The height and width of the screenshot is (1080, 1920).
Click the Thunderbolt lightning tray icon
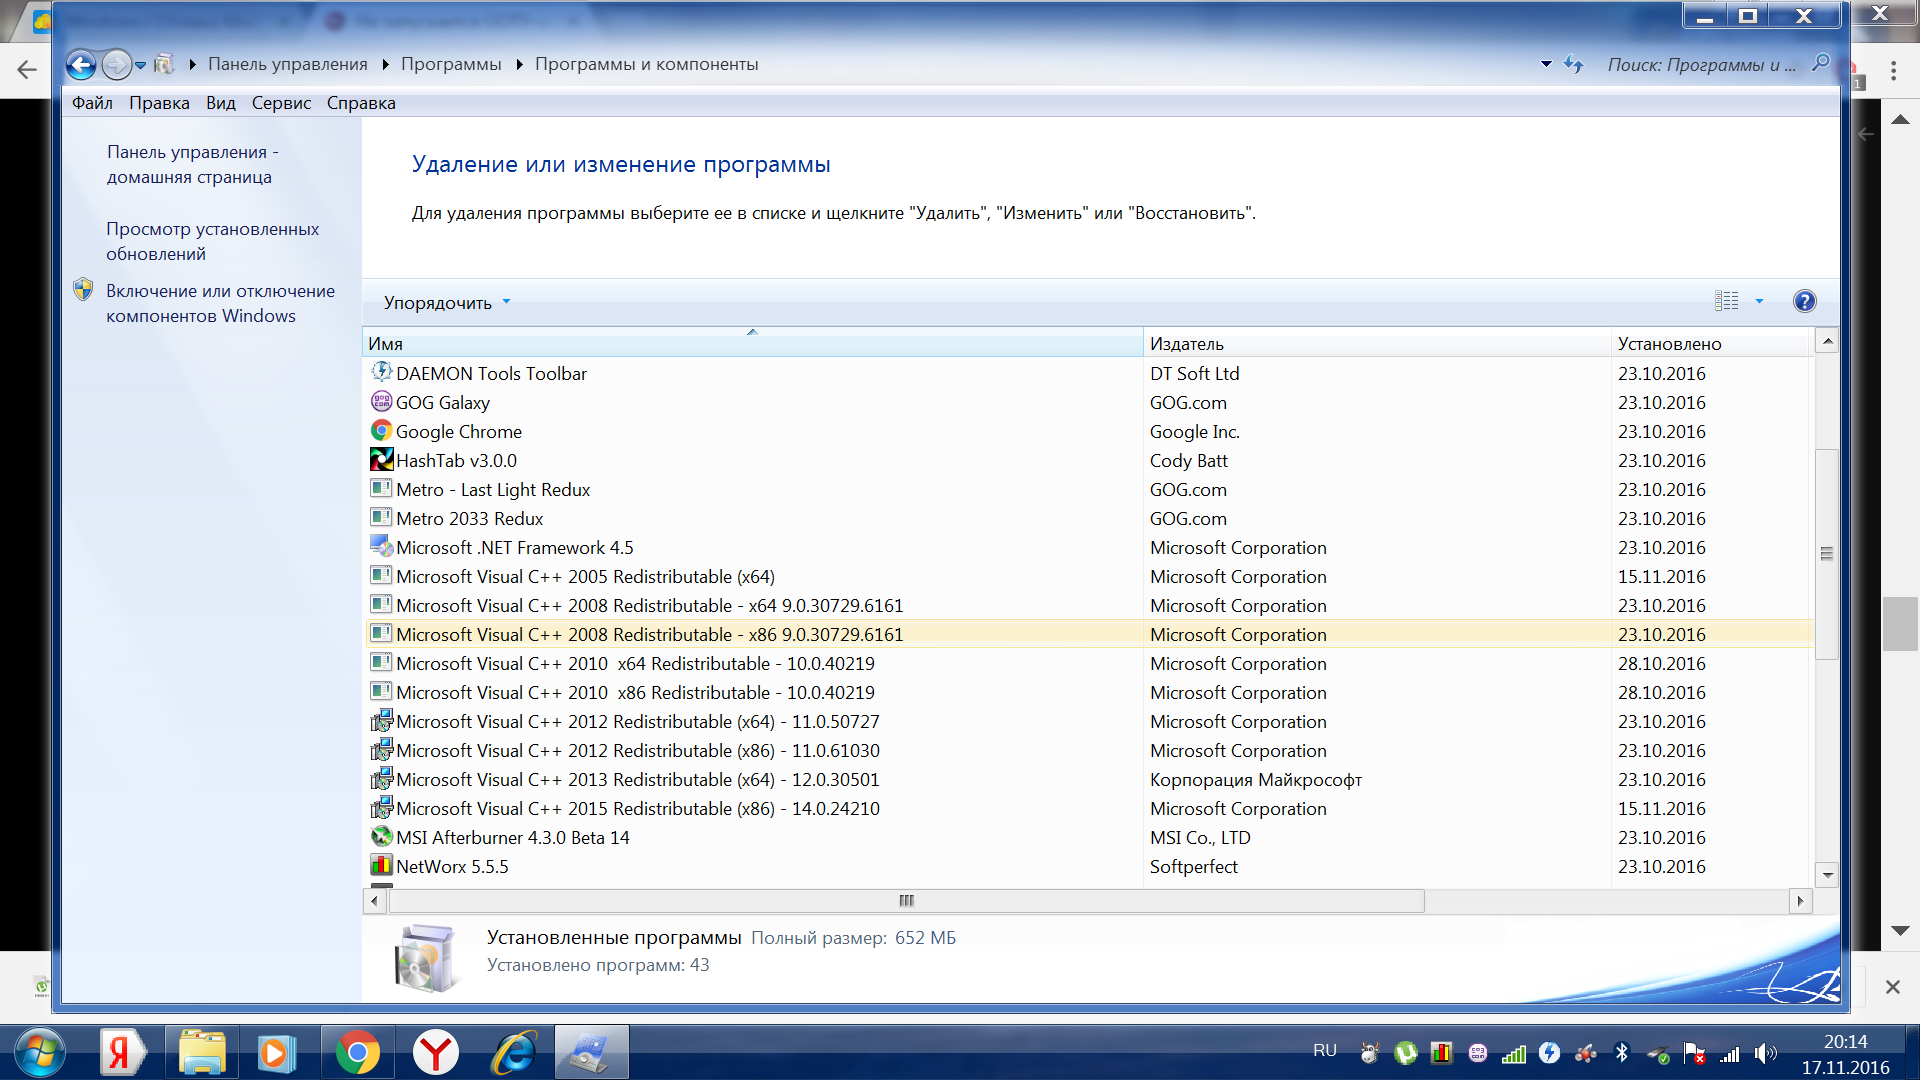[x=1550, y=1053]
